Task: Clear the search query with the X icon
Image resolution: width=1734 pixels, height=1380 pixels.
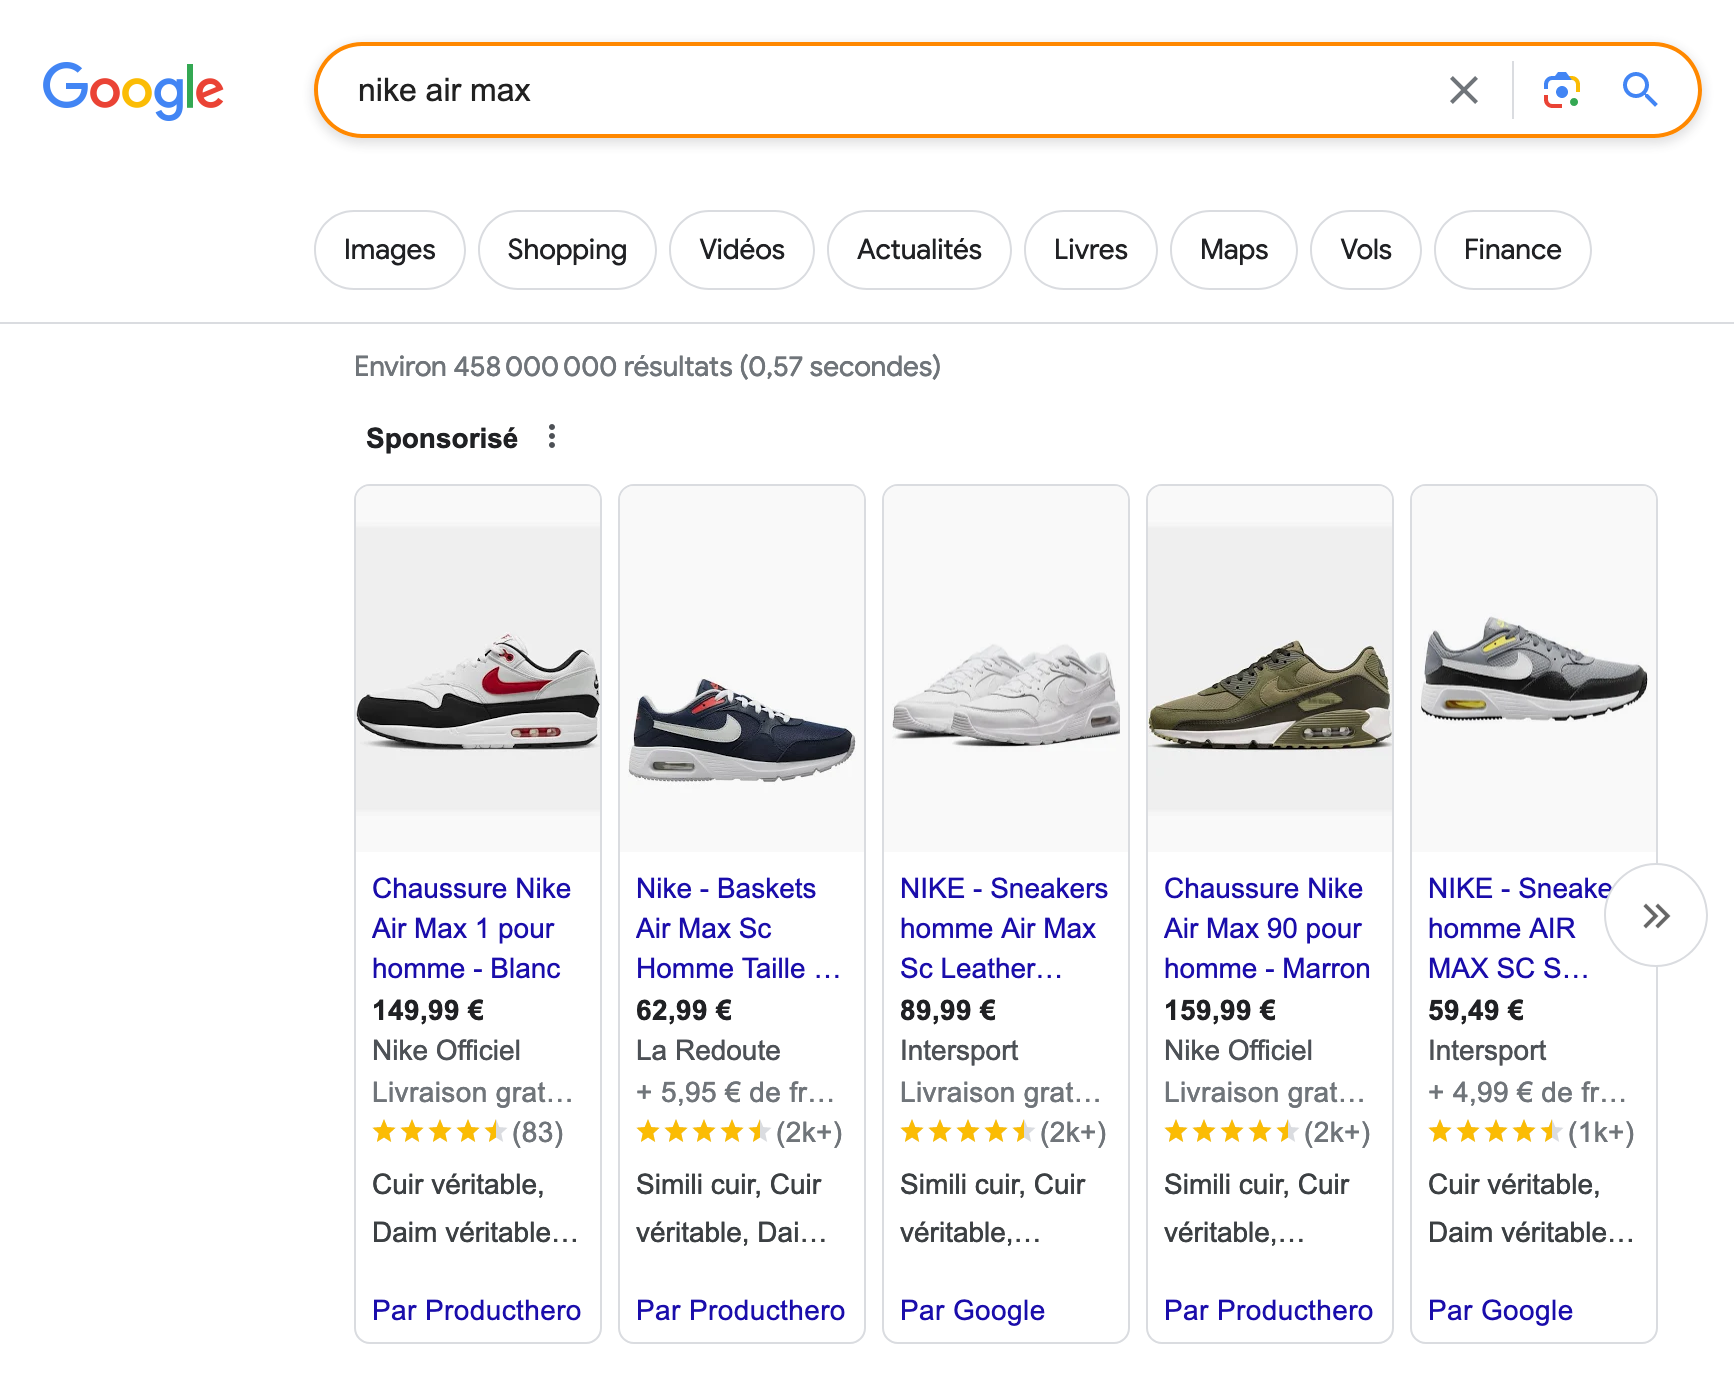Action: (x=1464, y=90)
